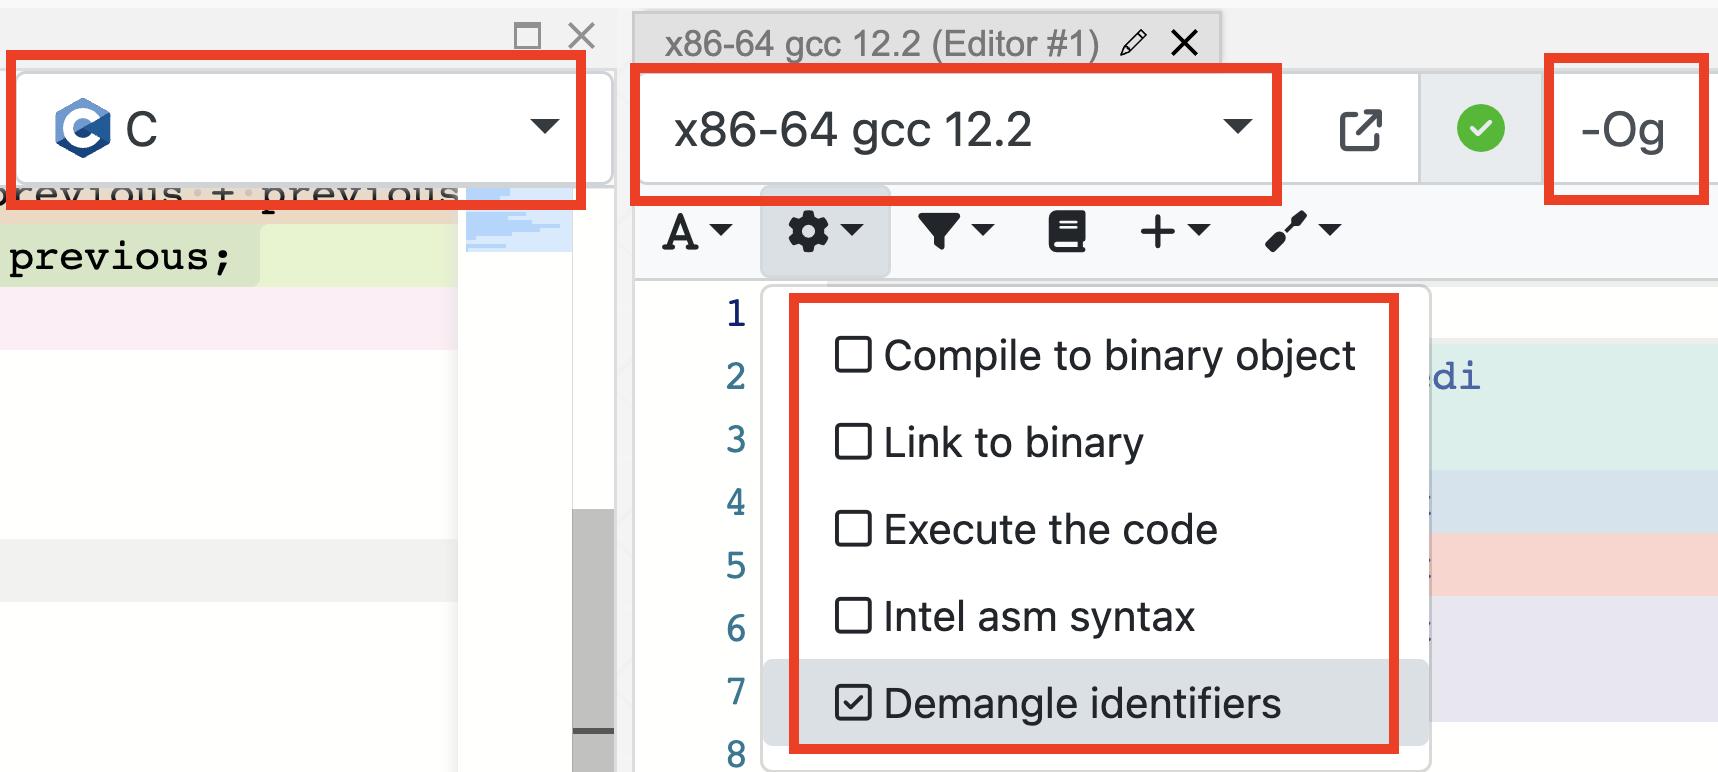Screen dimensions: 1718x772
Task: Open the add new plus menu
Action: (1174, 231)
